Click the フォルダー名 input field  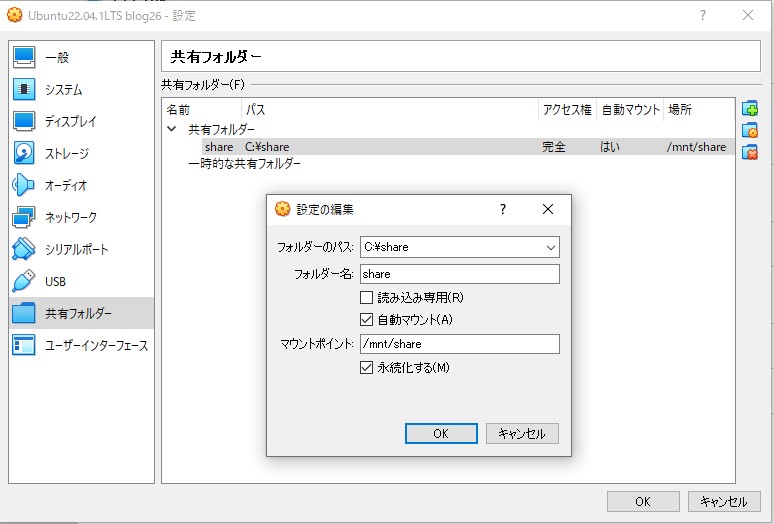coord(460,274)
